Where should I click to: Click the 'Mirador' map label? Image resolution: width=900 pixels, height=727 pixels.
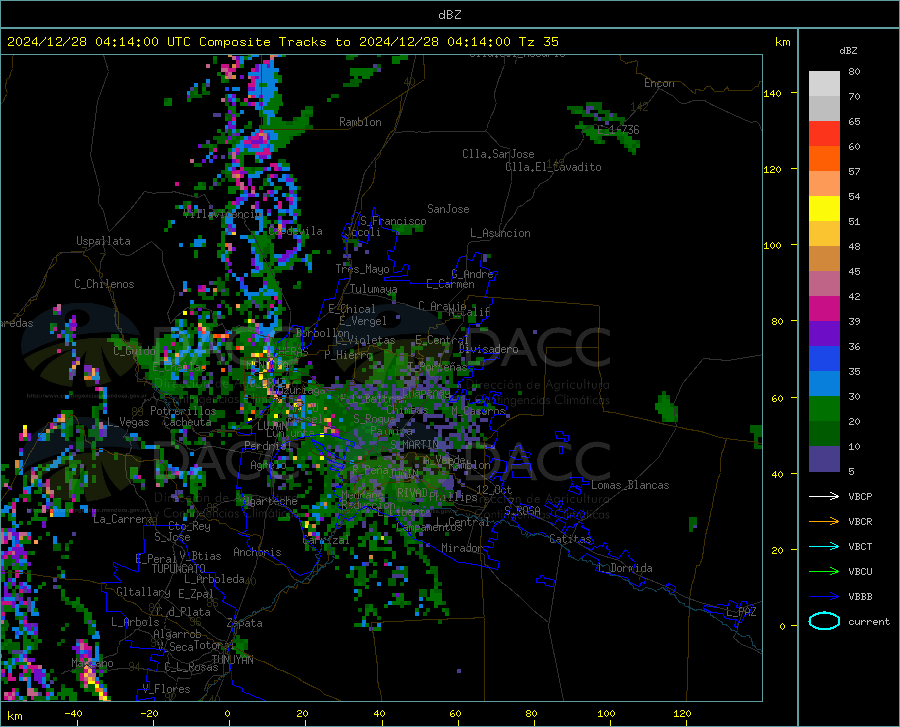pos(462,548)
